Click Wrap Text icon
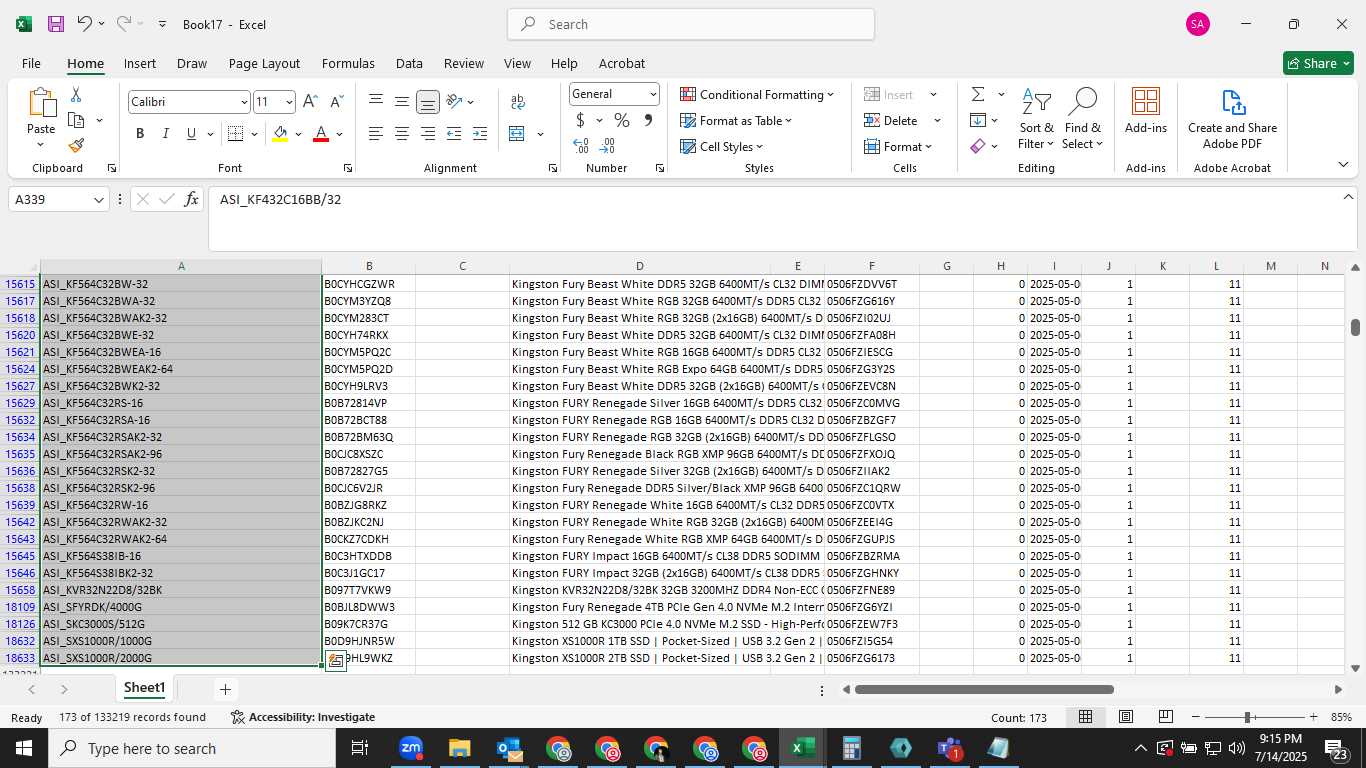Screen dimensions: 1366x768 [x=518, y=102]
